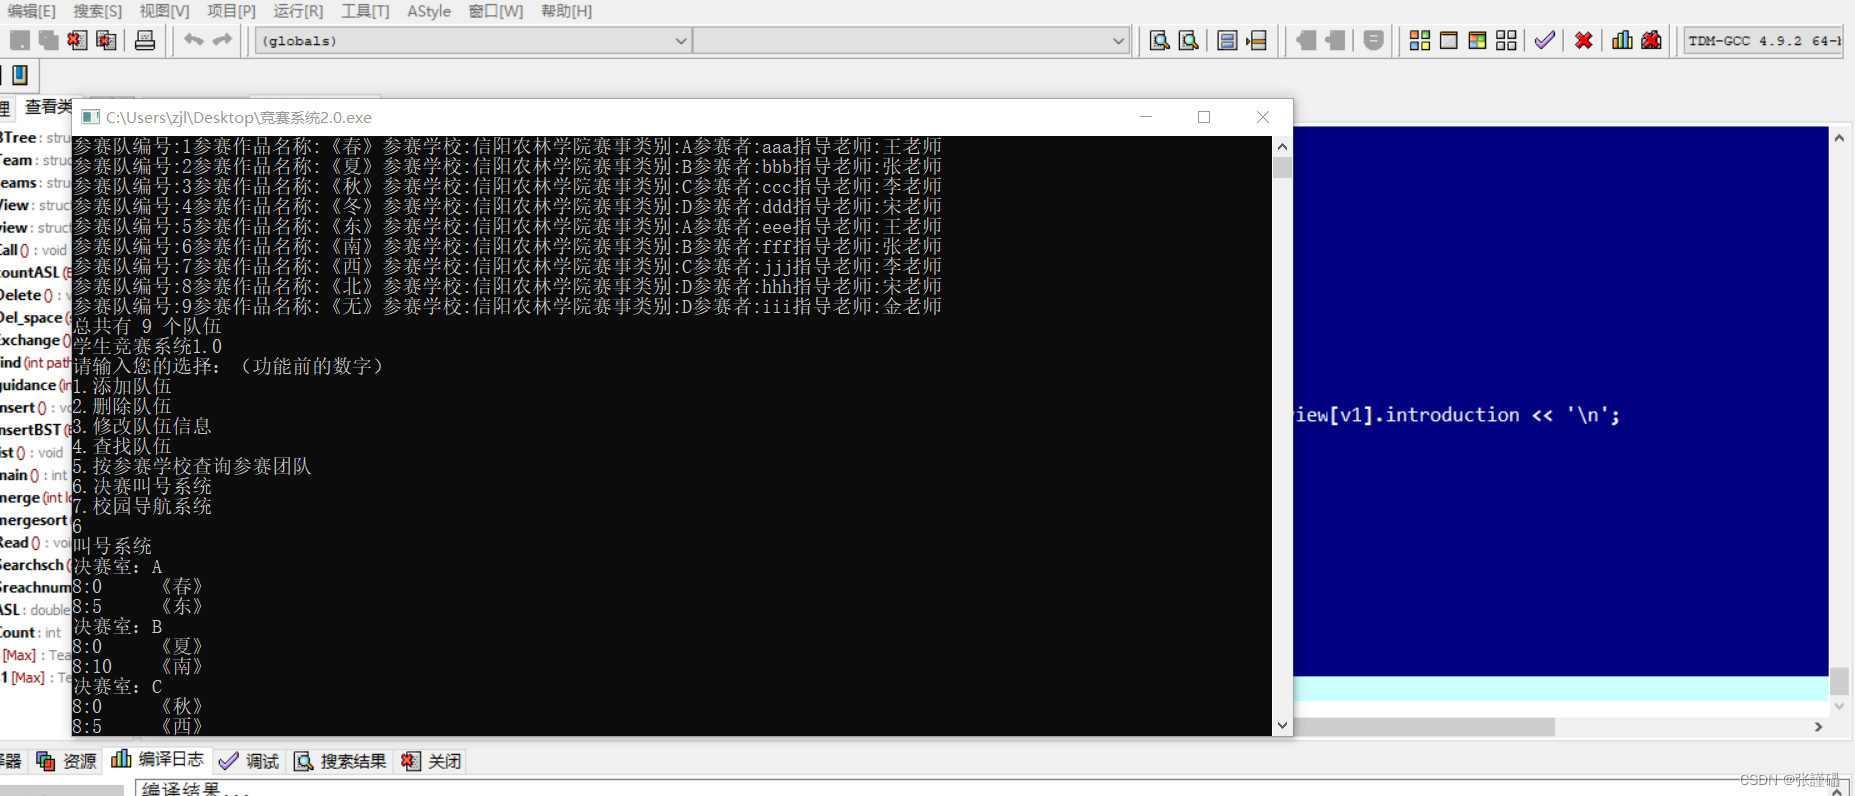This screenshot has height=796, width=1855.
Task: Open the 运行[R] menu
Action: (x=298, y=11)
